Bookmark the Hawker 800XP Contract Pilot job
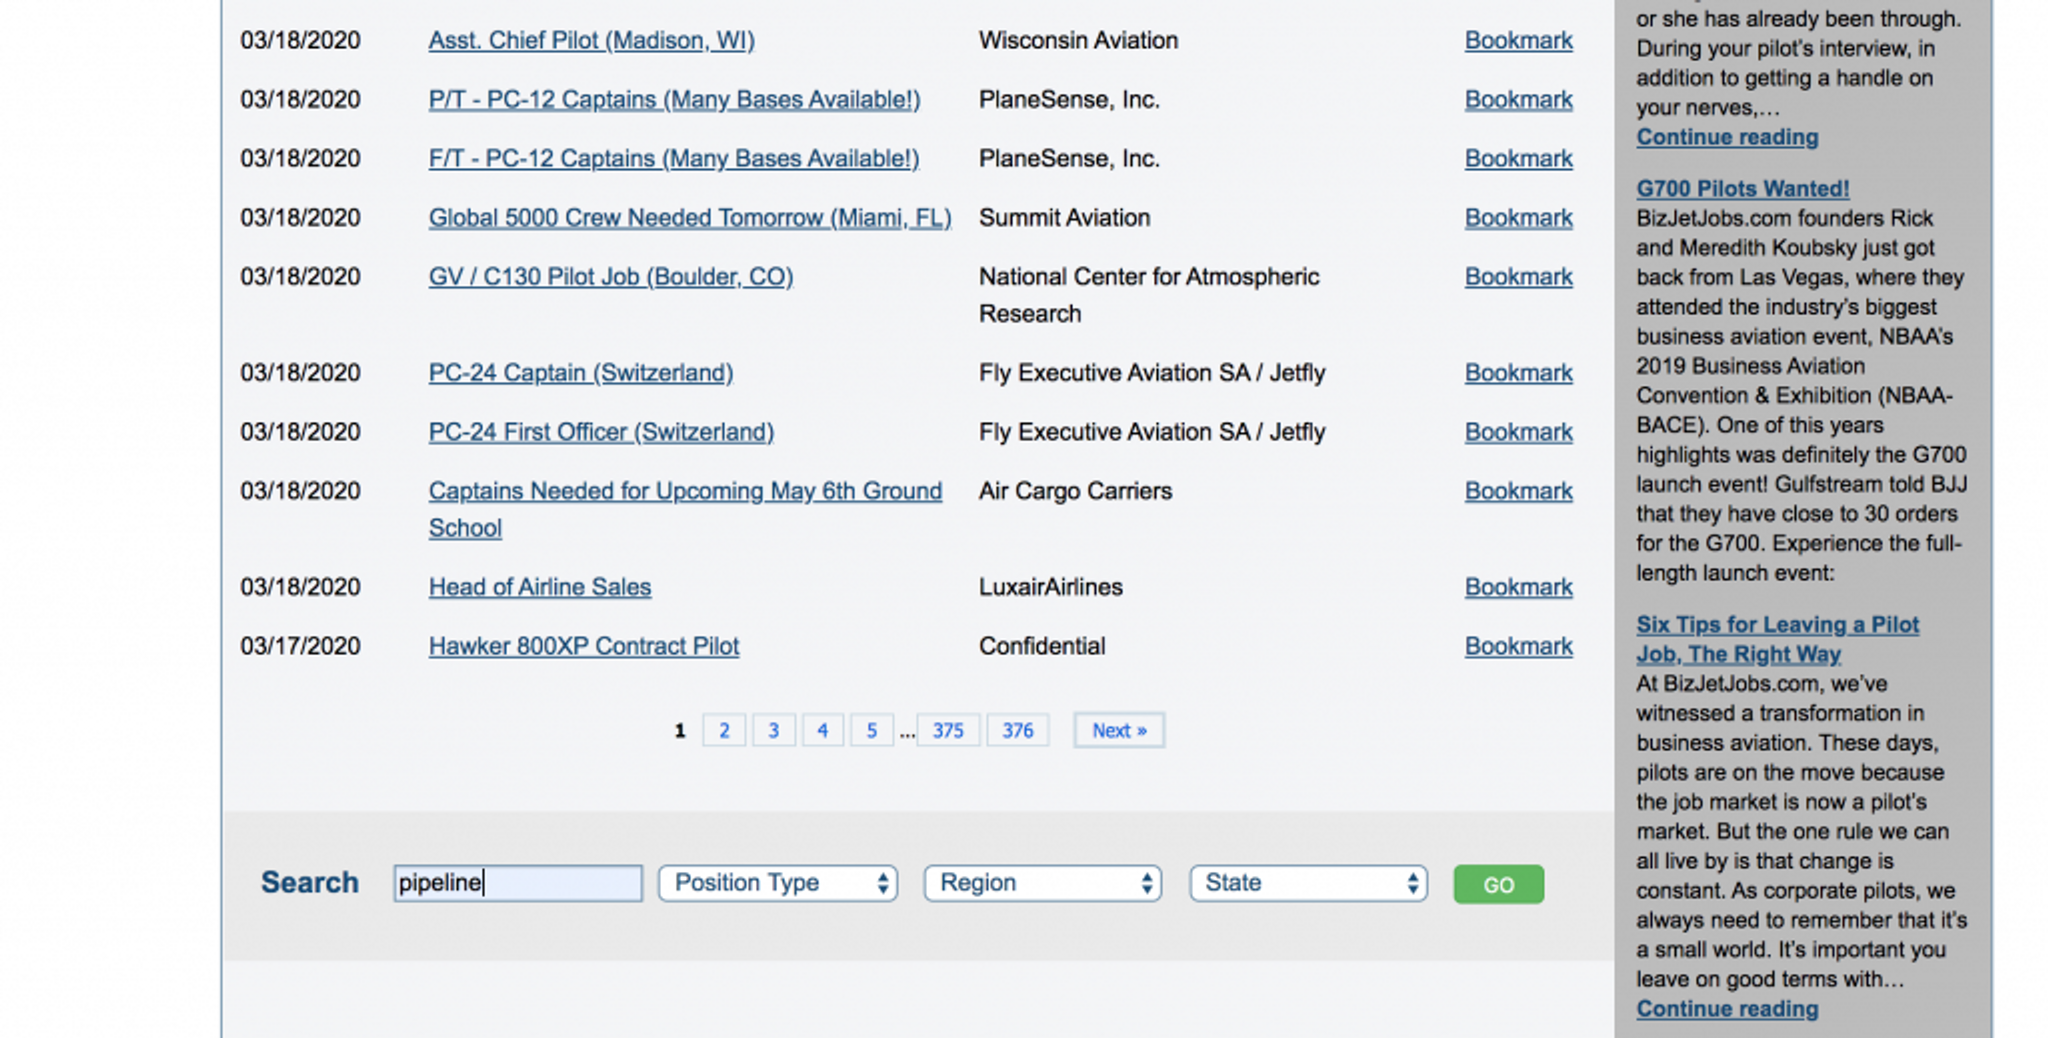Image resolution: width=2048 pixels, height=1038 pixels. pos(1518,645)
